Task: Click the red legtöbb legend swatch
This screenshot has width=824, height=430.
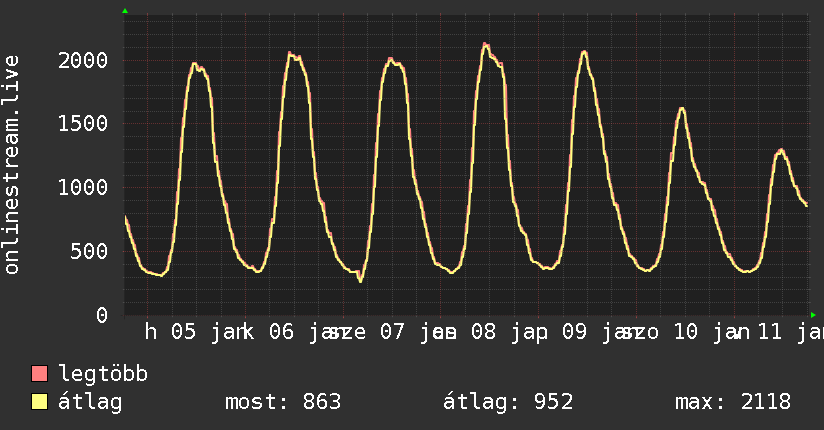Action: (x=40, y=374)
